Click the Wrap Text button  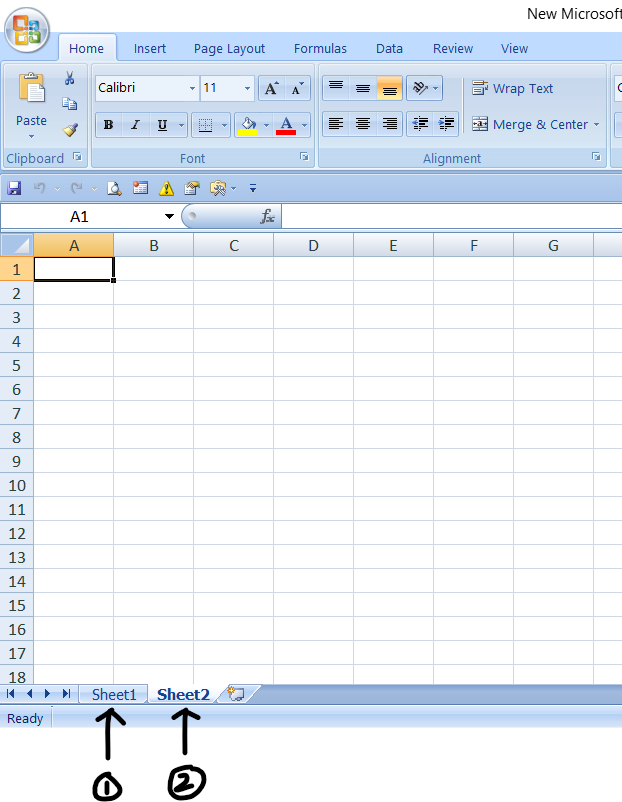click(512, 89)
